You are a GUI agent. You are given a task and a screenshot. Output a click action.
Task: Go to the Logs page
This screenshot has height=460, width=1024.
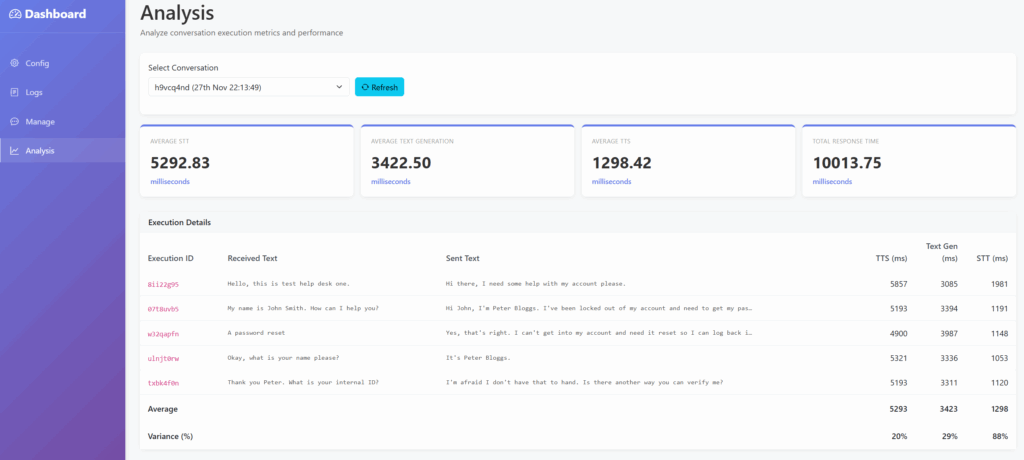34,92
